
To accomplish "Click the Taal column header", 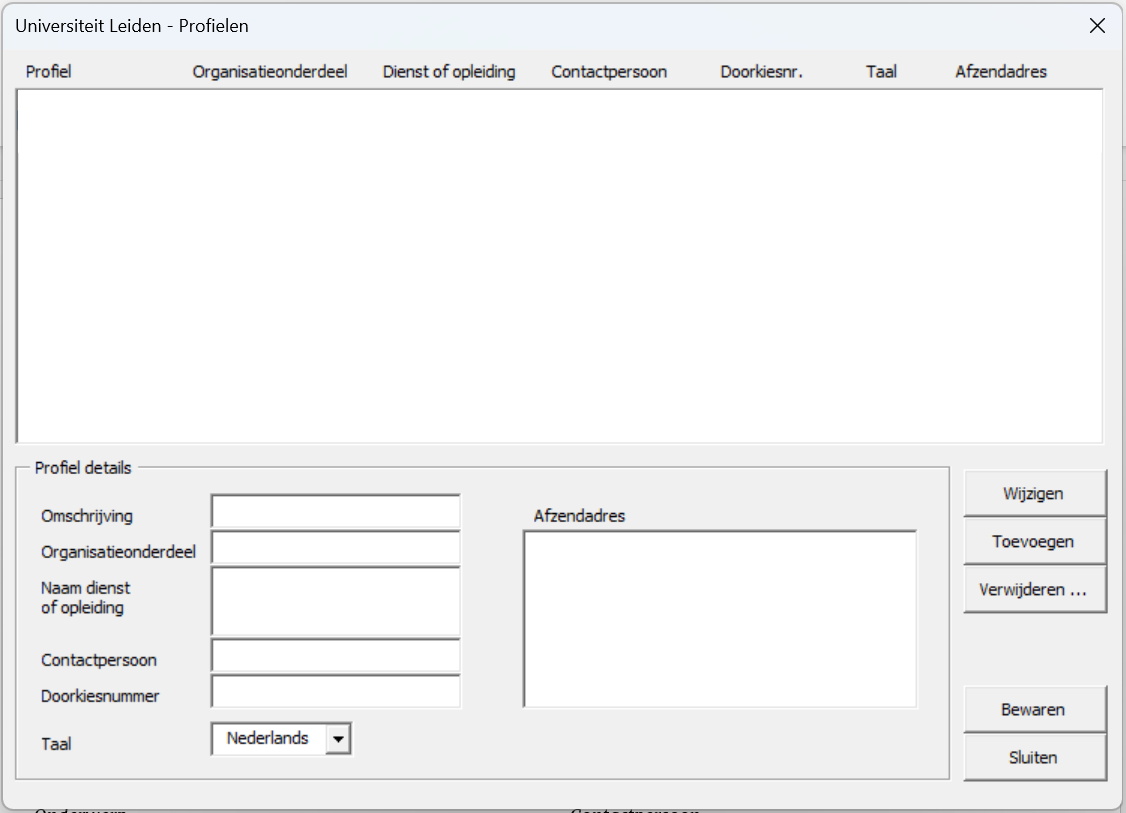I will point(881,72).
